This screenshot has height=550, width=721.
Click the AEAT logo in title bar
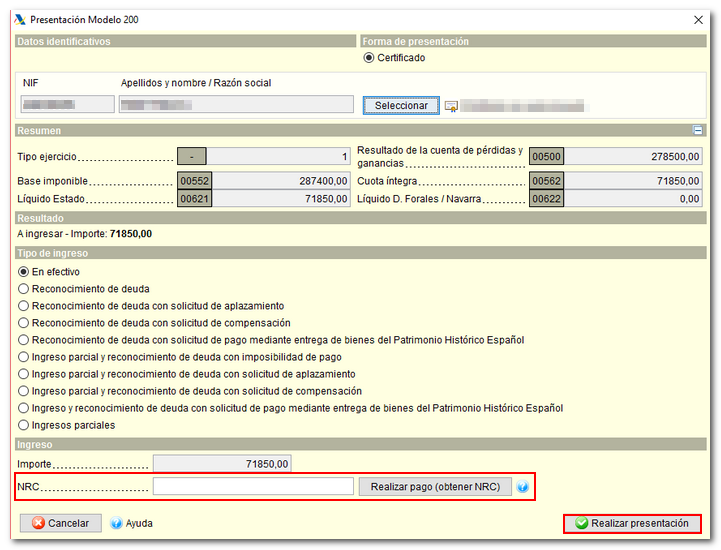[x=19, y=19]
